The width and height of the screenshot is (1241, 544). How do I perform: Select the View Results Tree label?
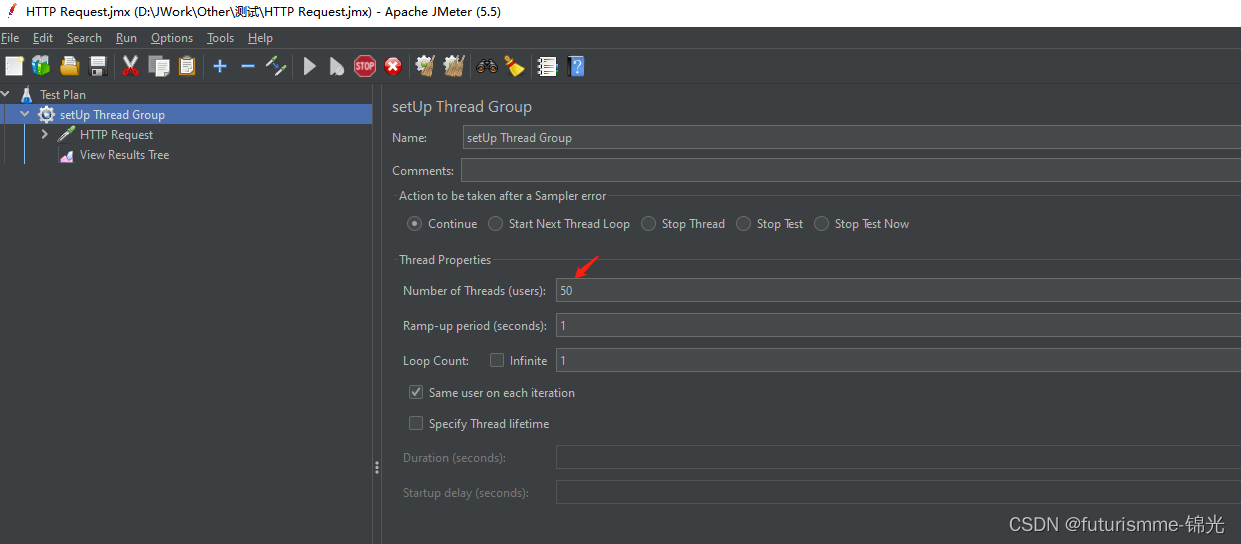(125, 155)
